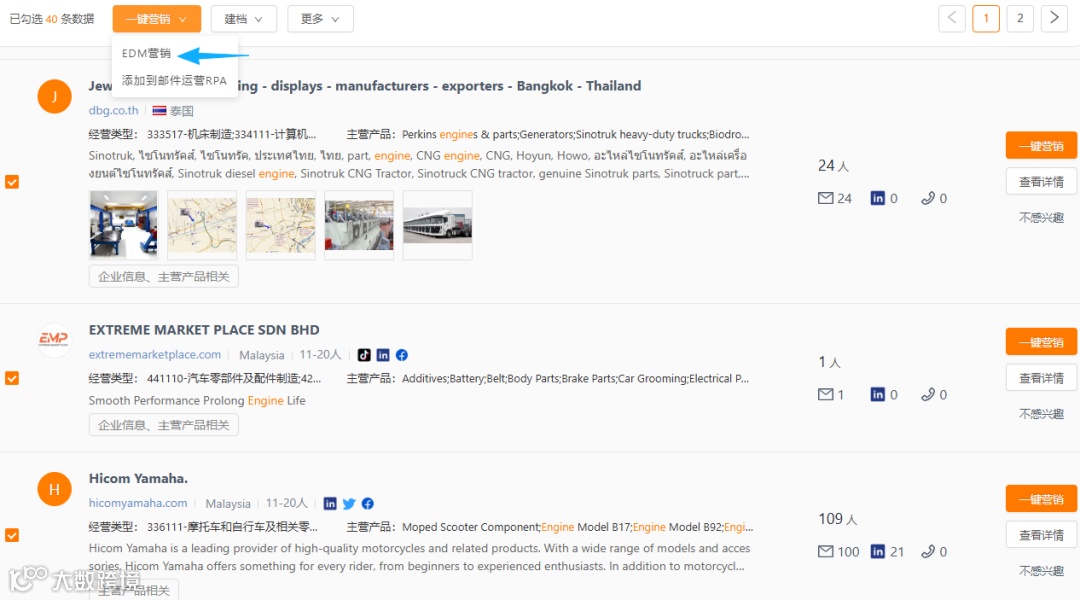
Task: Click 一键营销 button for dbg.co.th
Action: [1041, 146]
